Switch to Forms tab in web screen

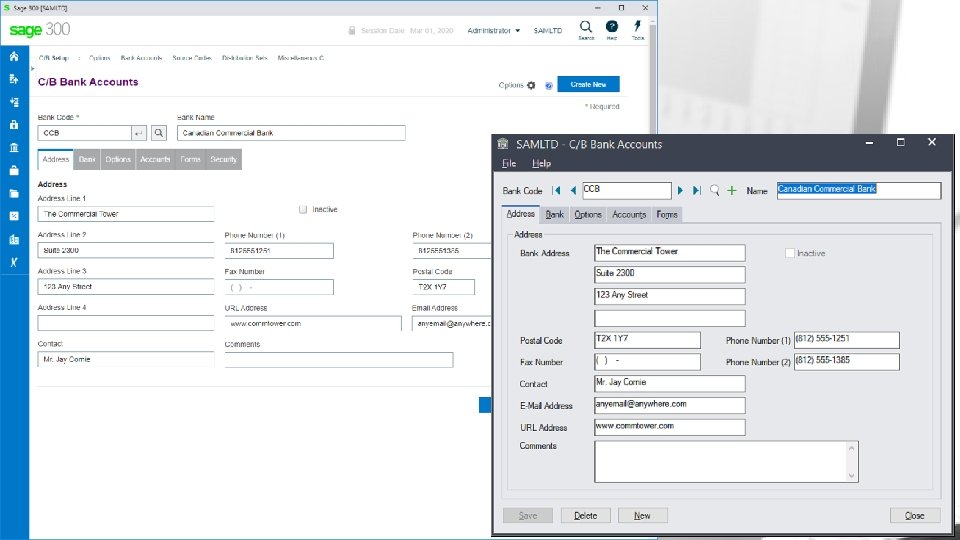point(190,159)
